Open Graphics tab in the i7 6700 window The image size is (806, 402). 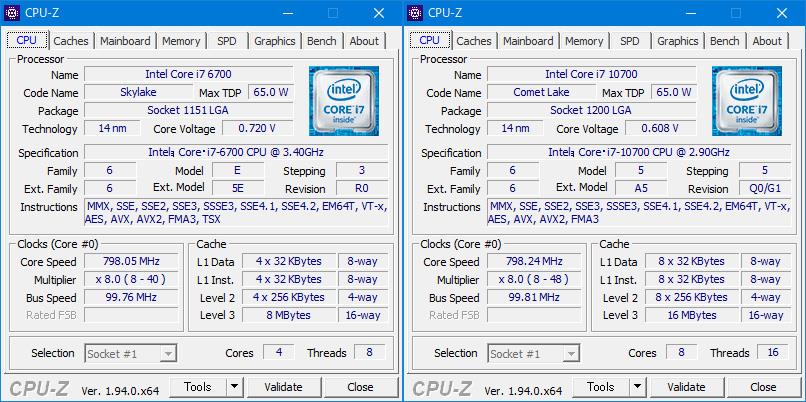(274, 41)
